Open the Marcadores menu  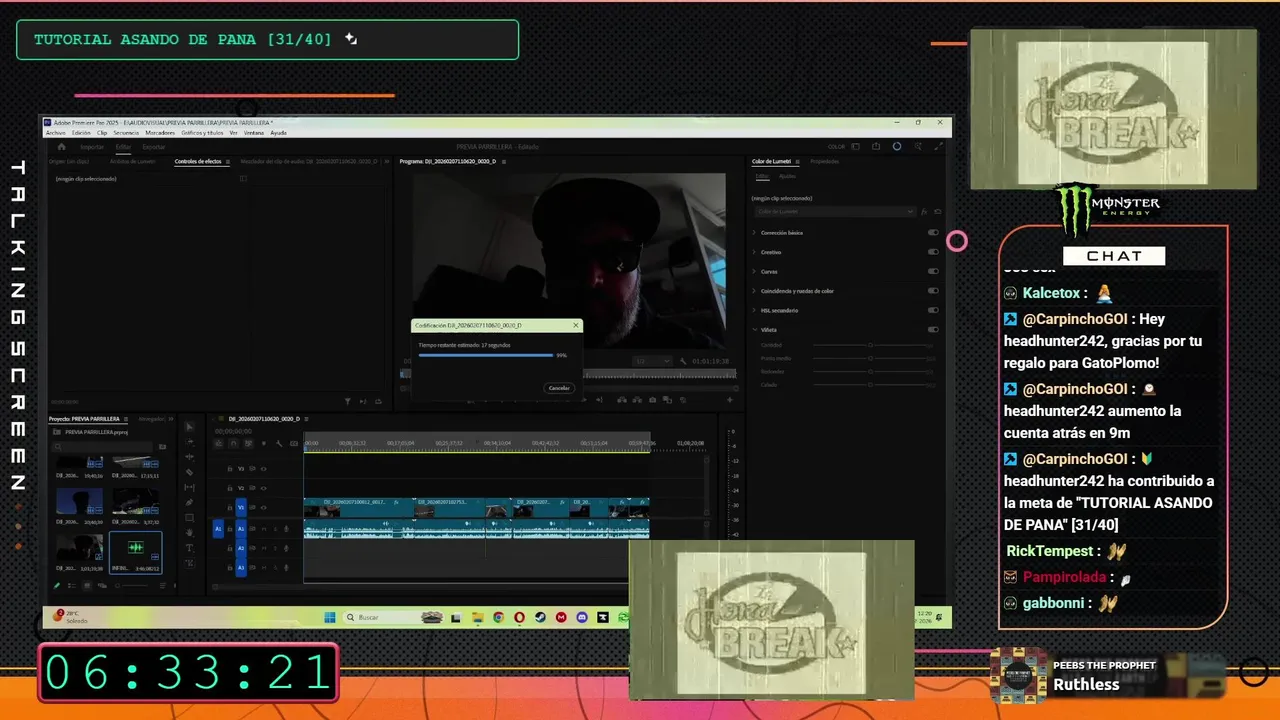160,133
